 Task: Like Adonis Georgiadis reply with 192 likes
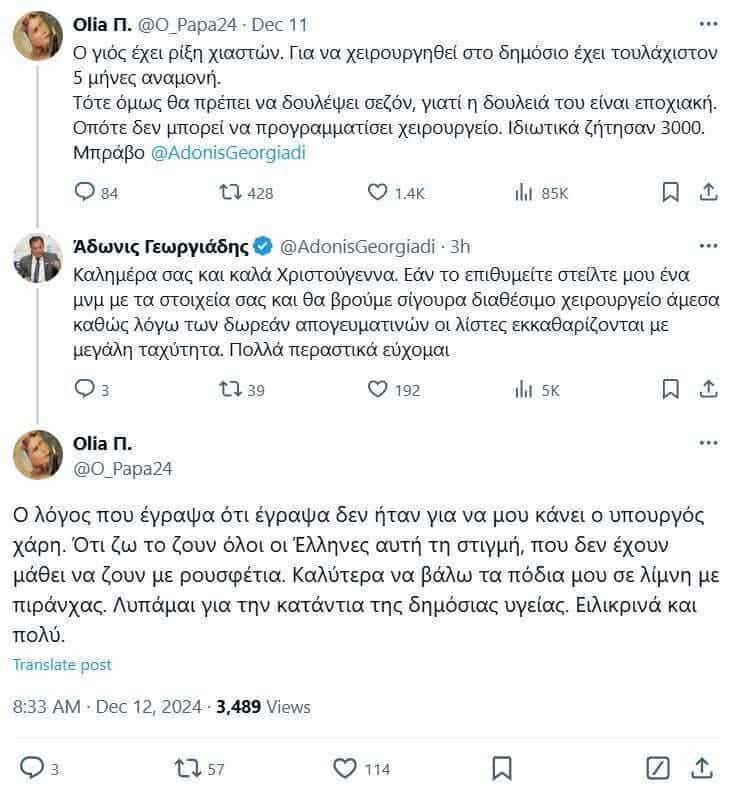(377, 389)
